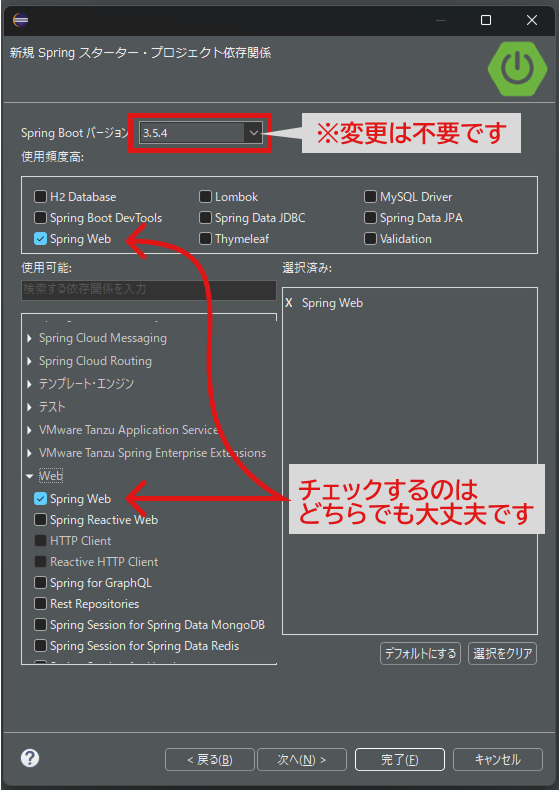This screenshot has height=790, width=559.
Task: Open the Spring Boot version dropdown
Action: coord(253,133)
